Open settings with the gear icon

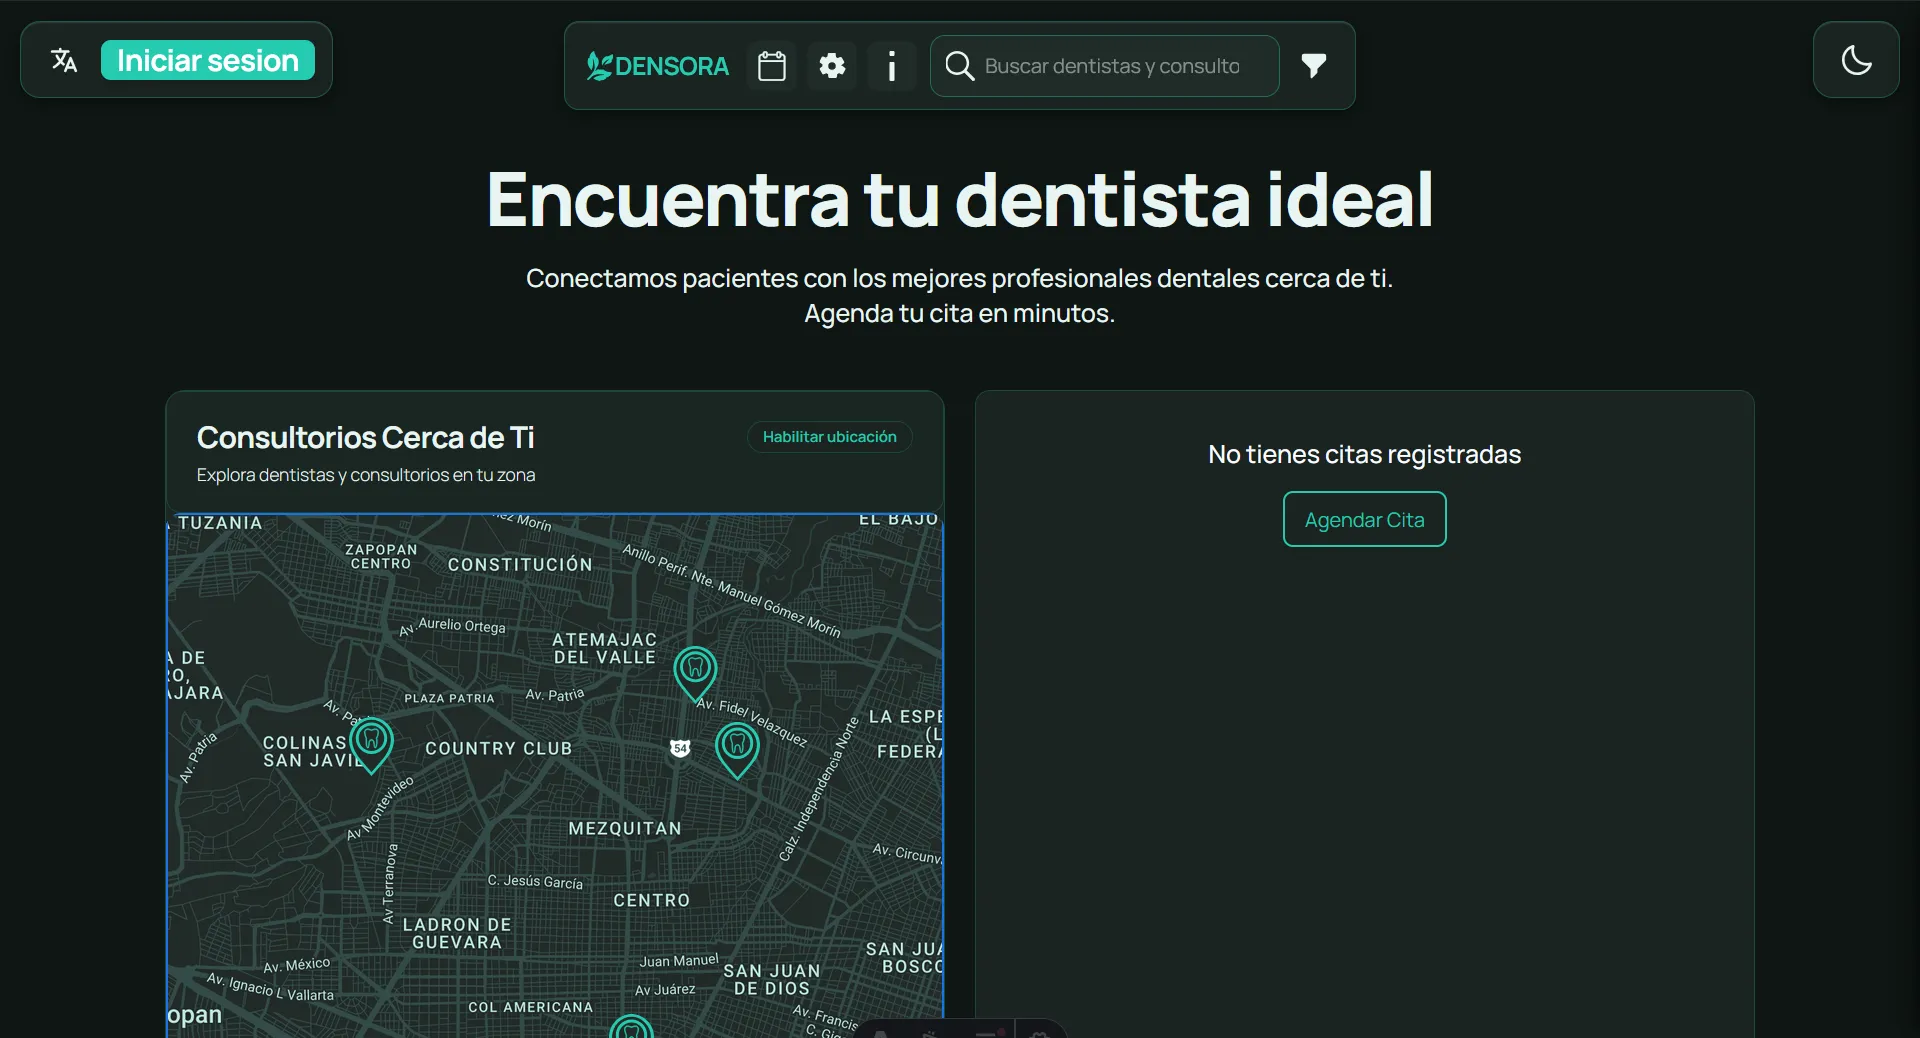832,67
